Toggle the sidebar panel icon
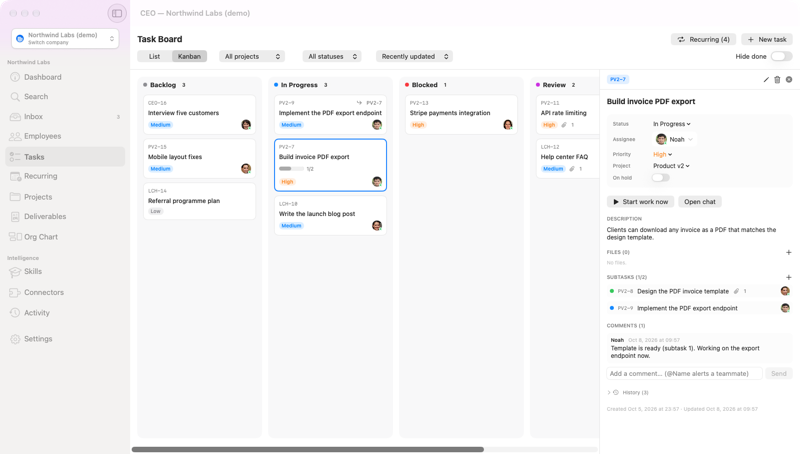This screenshot has height=454, width=800. [117, 13]
